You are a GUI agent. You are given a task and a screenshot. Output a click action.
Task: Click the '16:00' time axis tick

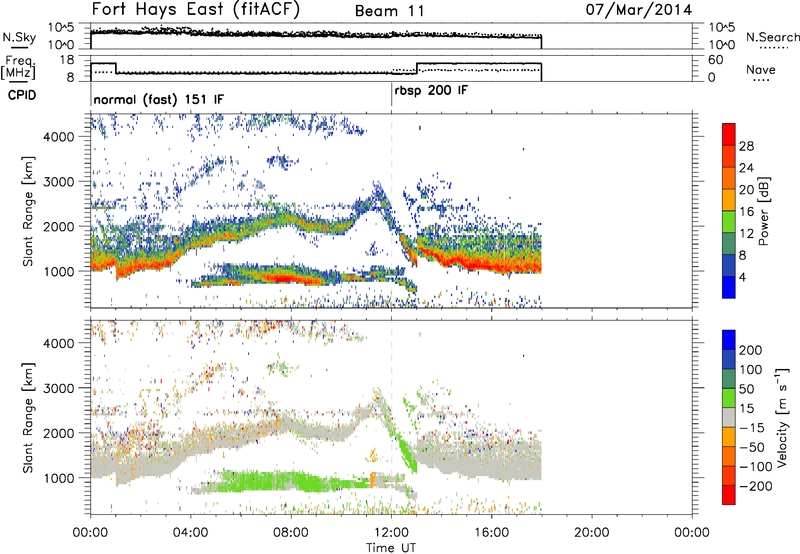point(491,533)
